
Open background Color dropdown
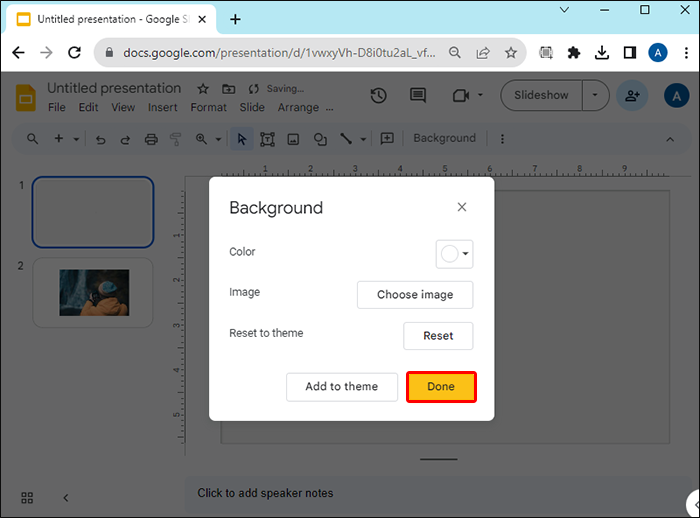454,254
